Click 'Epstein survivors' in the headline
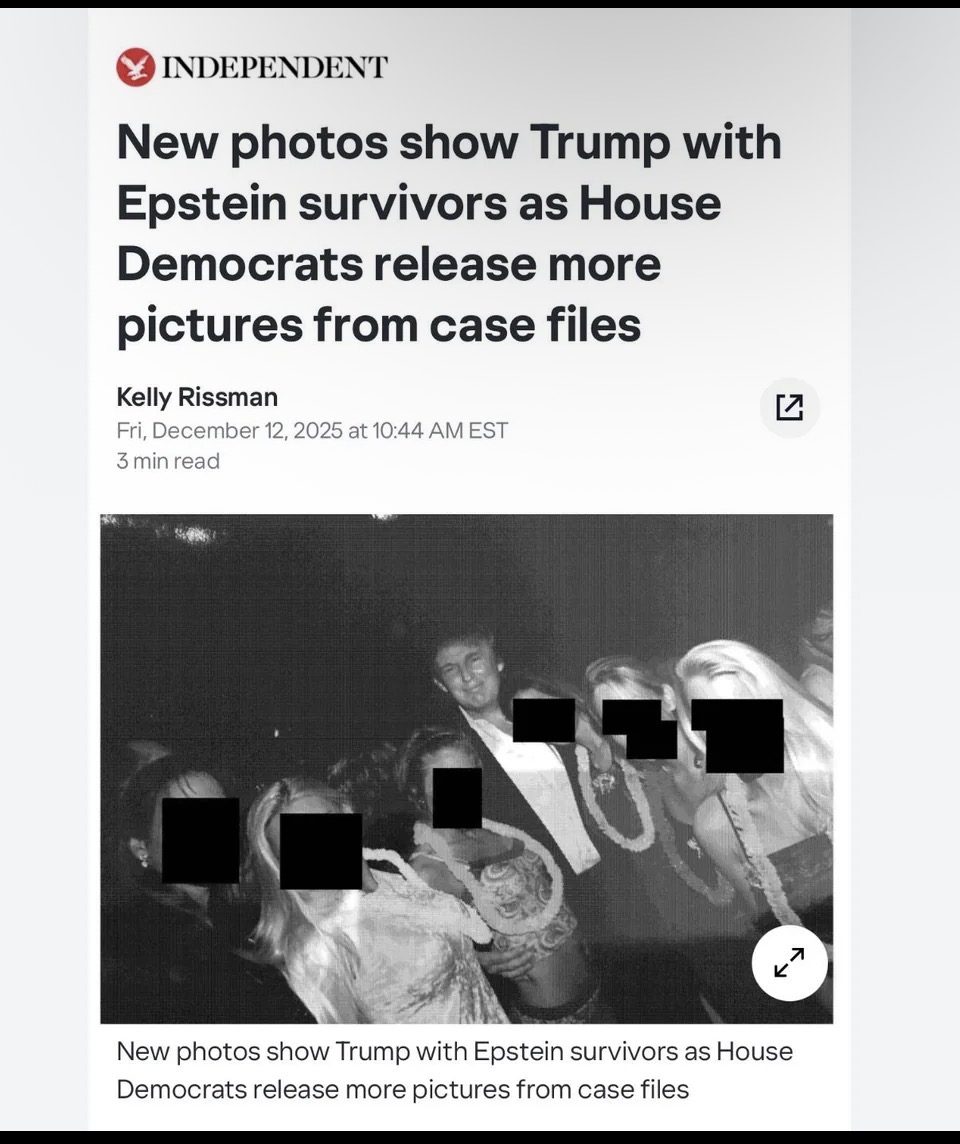Screen dimensions: 960x1144 311,203
